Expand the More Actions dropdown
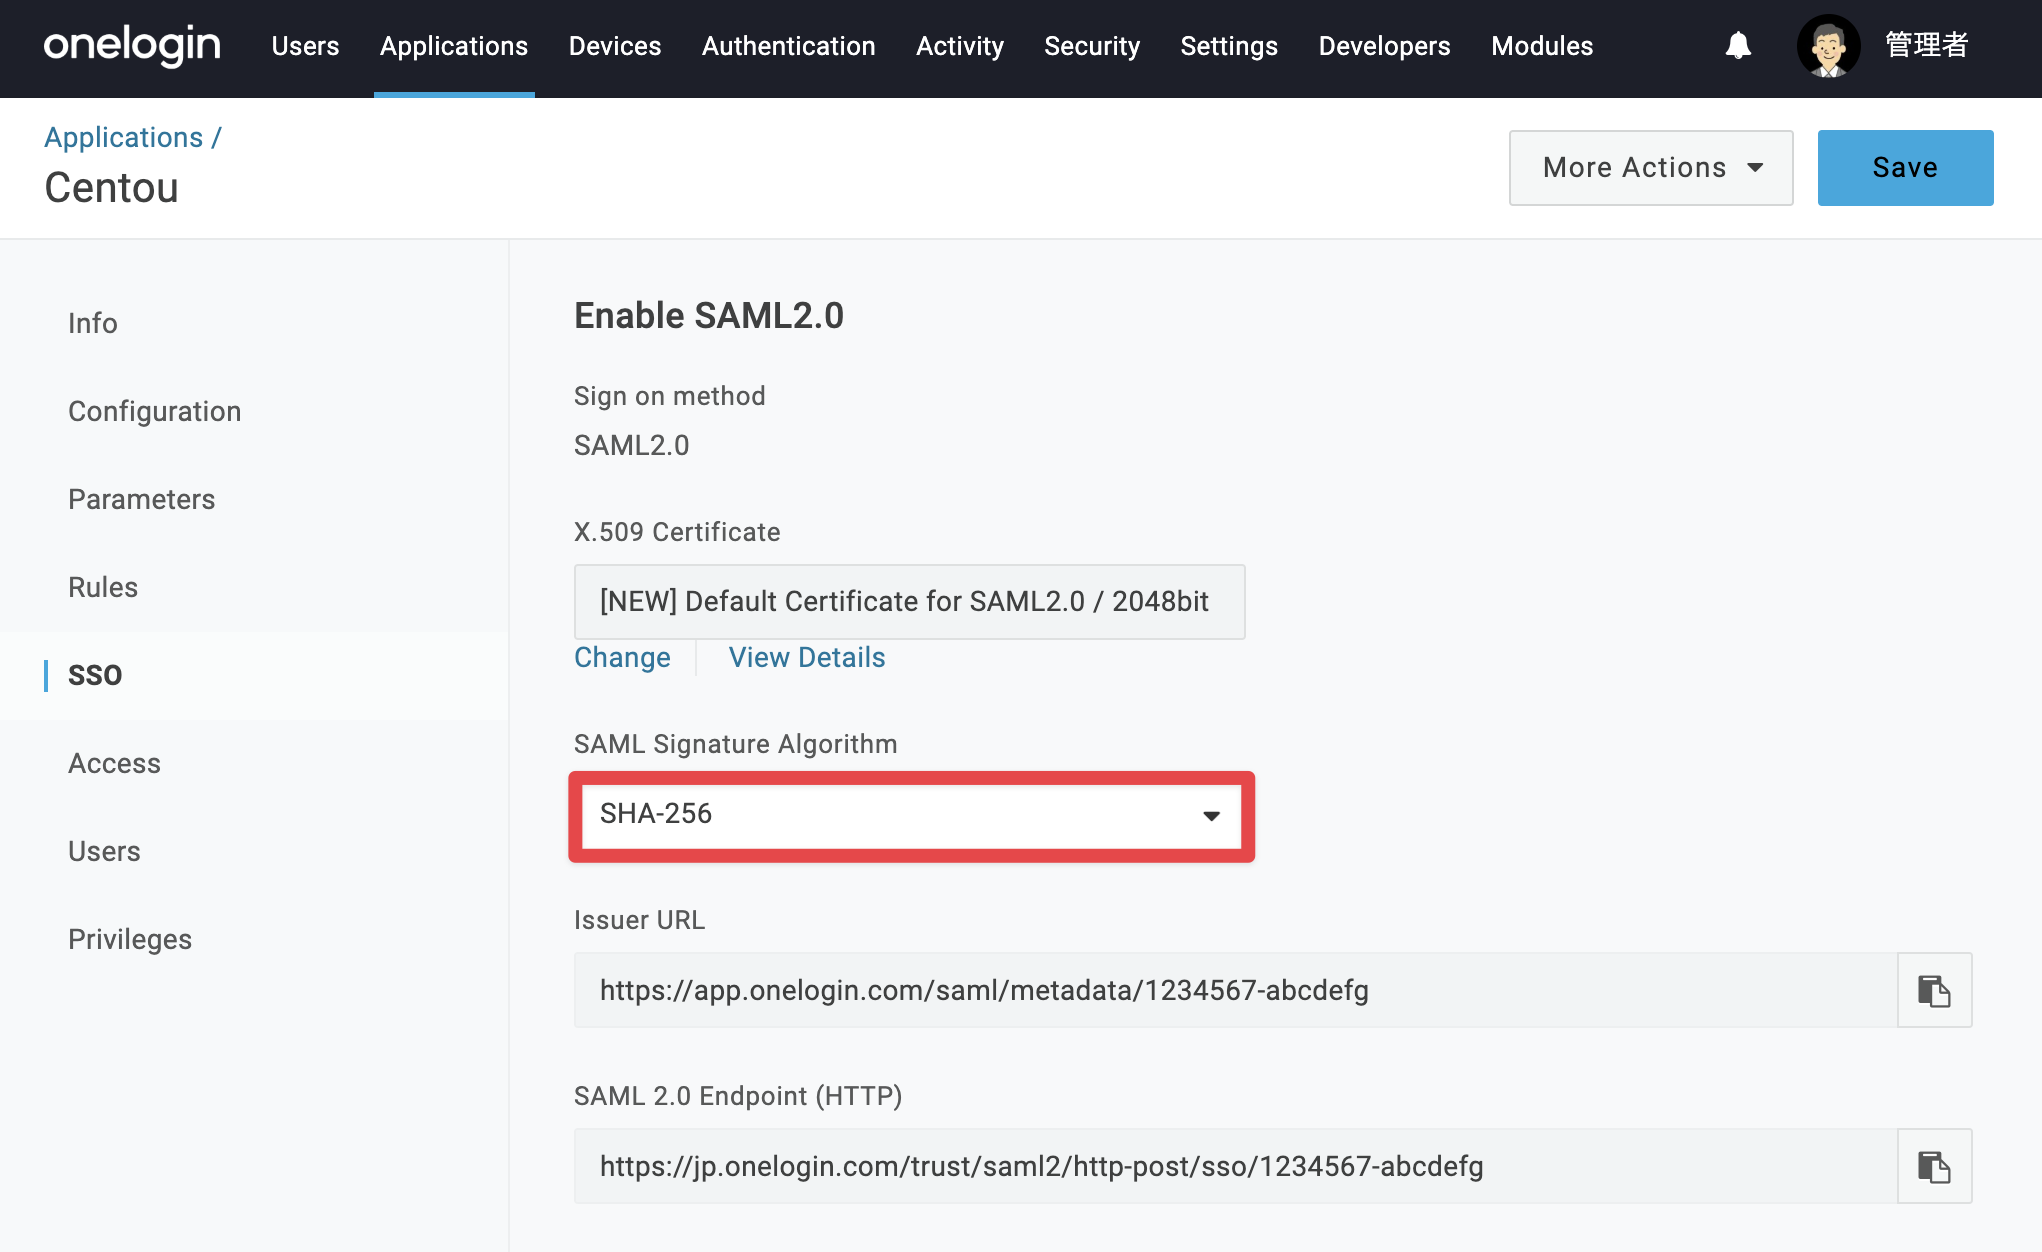 point(1651,168)
